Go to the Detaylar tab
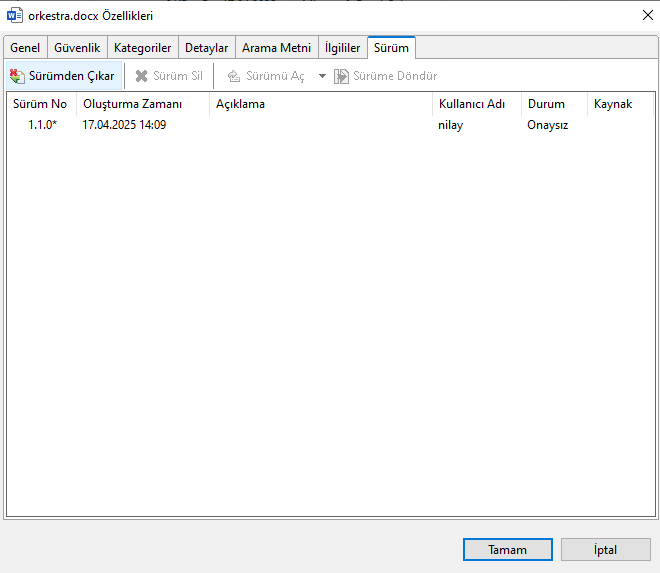The height and width of the screenshot is (573, 660). click(x=207, y=48)
